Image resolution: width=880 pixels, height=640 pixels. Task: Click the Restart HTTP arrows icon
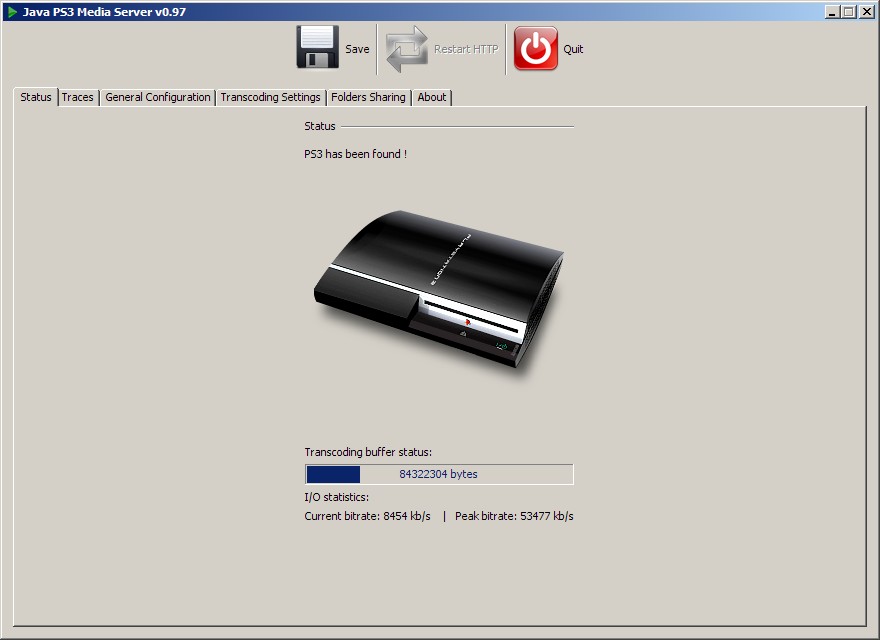coord(407,49)
